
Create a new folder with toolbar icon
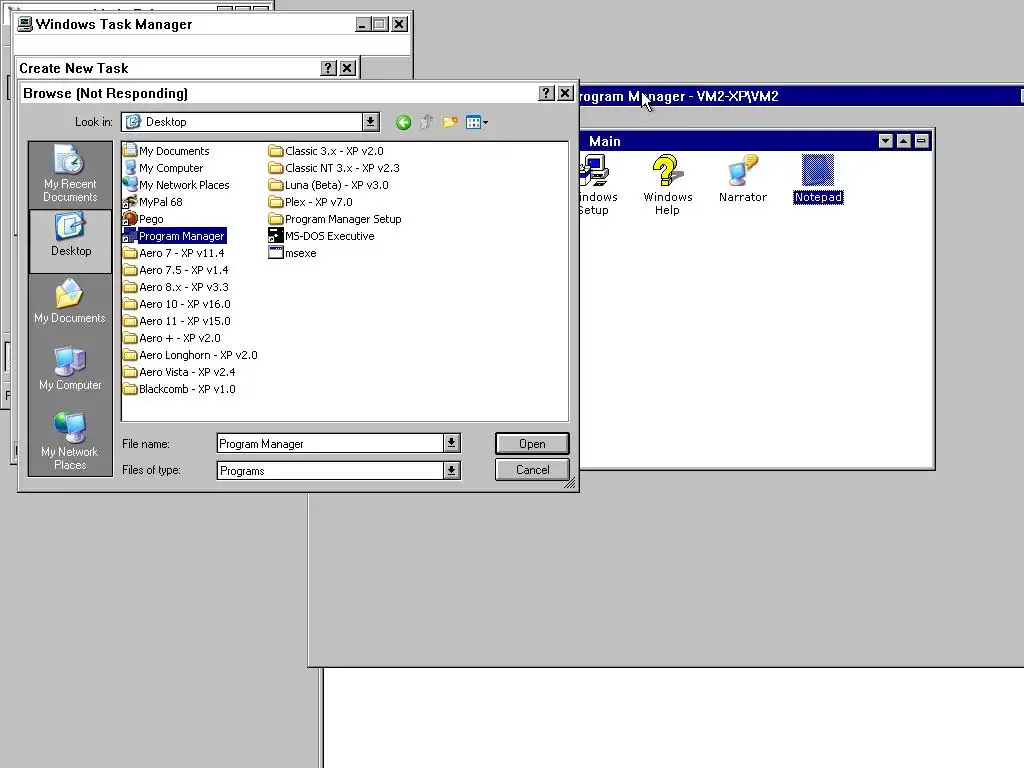[450, 122]
